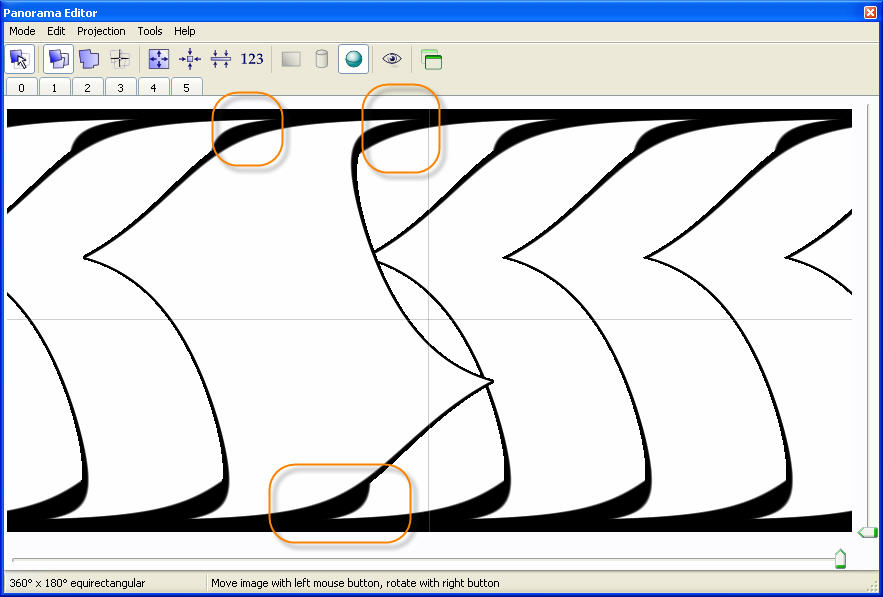Select the cylindrical projection icon
This screenshot has height=597, width=883.
321,59
